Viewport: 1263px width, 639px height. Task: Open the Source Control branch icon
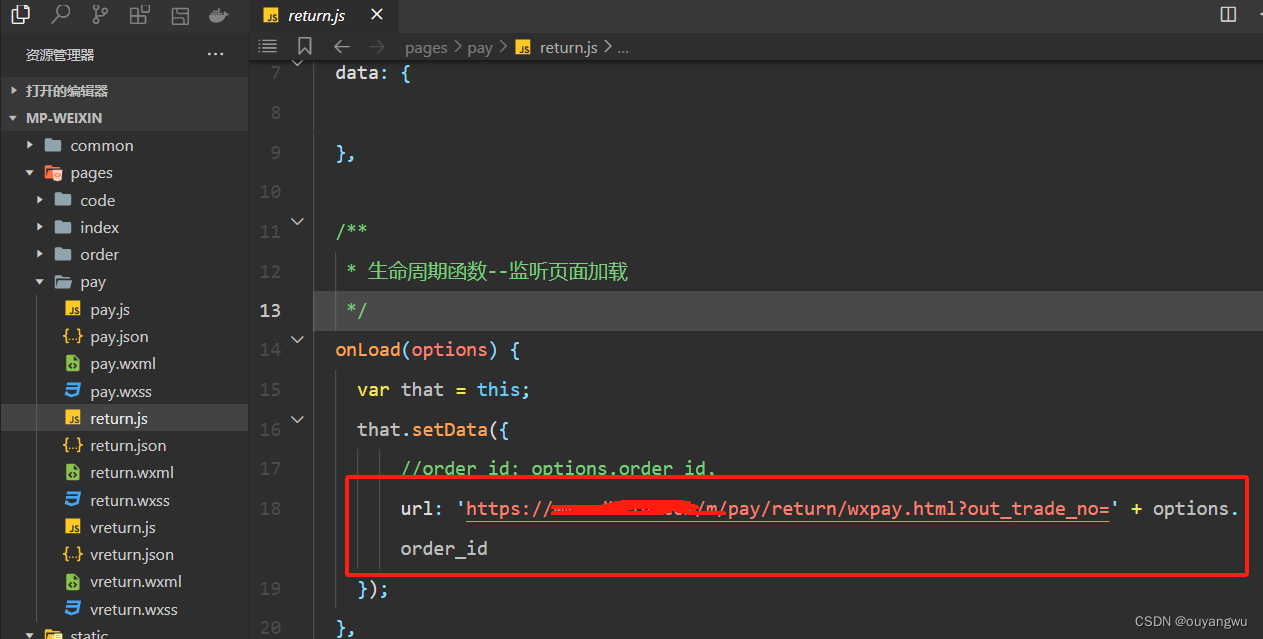100,15
